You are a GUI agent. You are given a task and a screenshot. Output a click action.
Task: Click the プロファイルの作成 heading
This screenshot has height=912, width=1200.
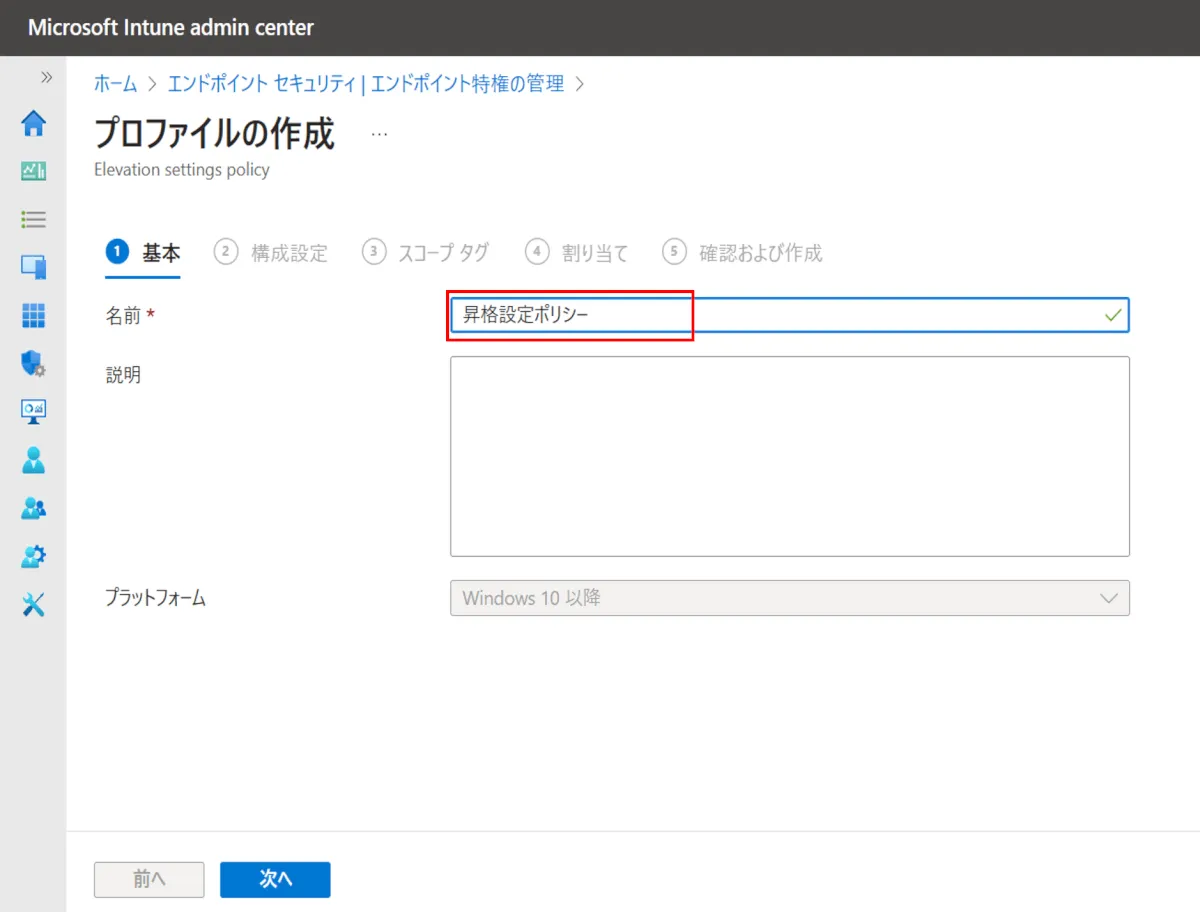[x=214, y=133]
